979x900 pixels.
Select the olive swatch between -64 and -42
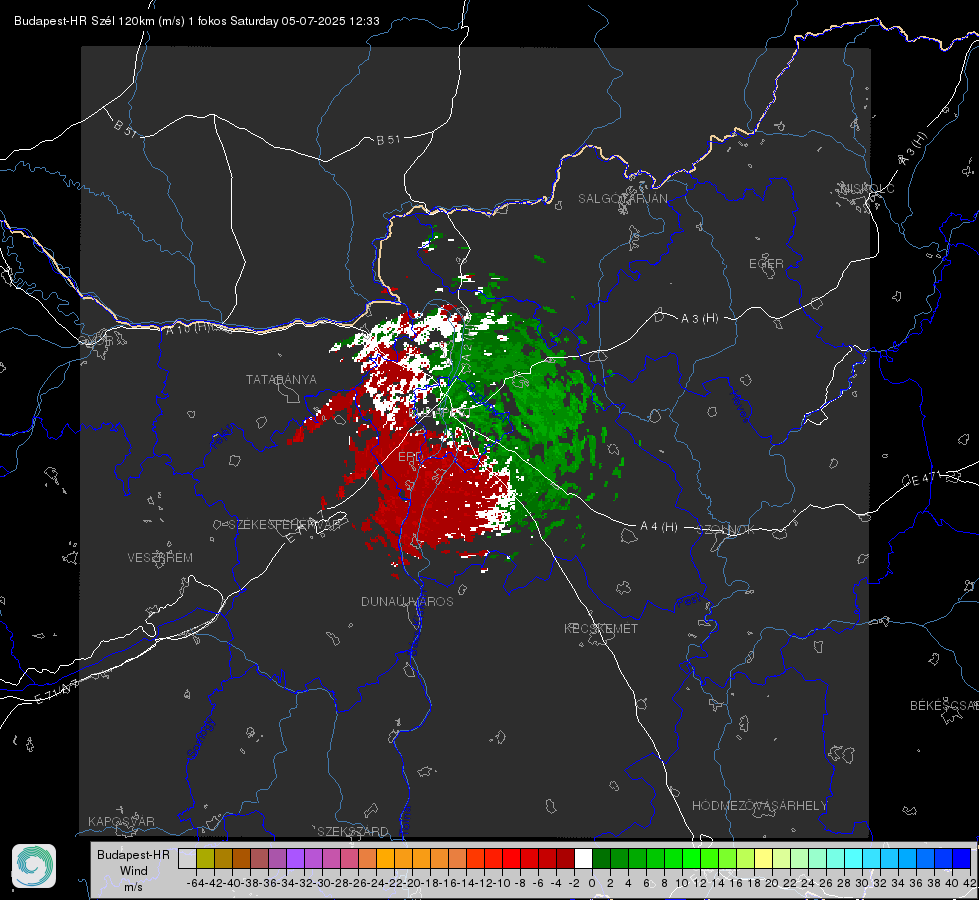[x=205, y=858]
